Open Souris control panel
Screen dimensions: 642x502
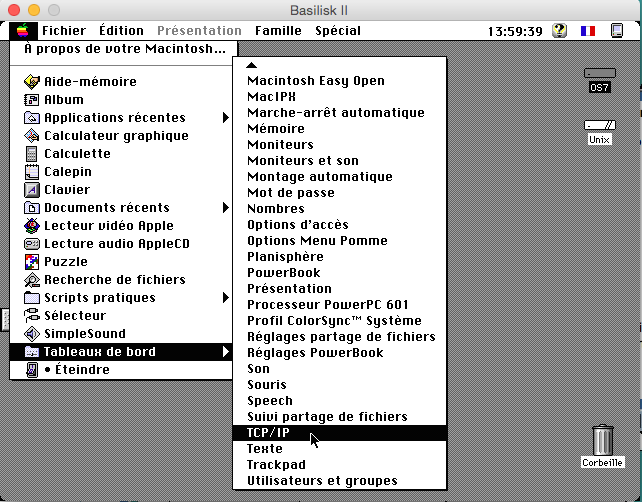click(x=339, y=384)
